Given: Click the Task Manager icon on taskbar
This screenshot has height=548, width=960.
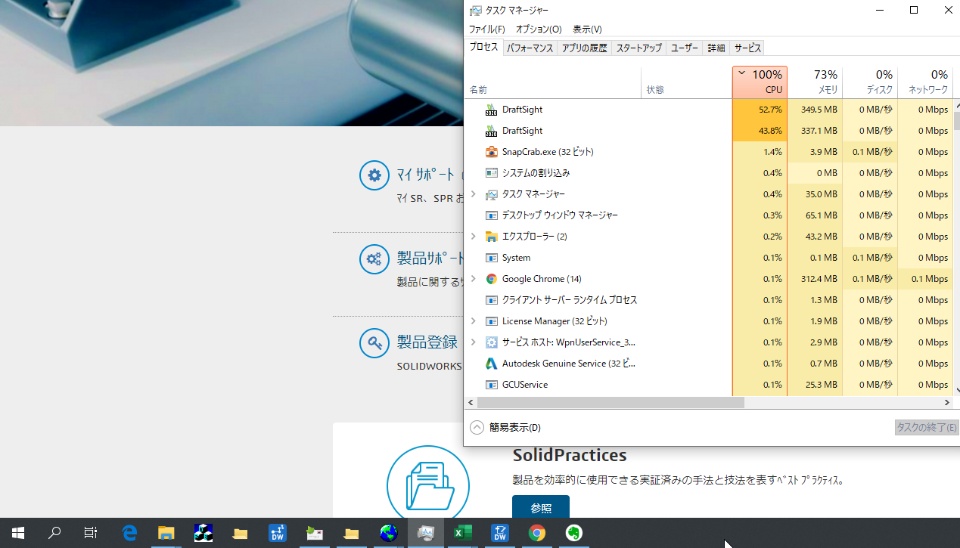Looking at the screenshot, I should coord(426,533).
